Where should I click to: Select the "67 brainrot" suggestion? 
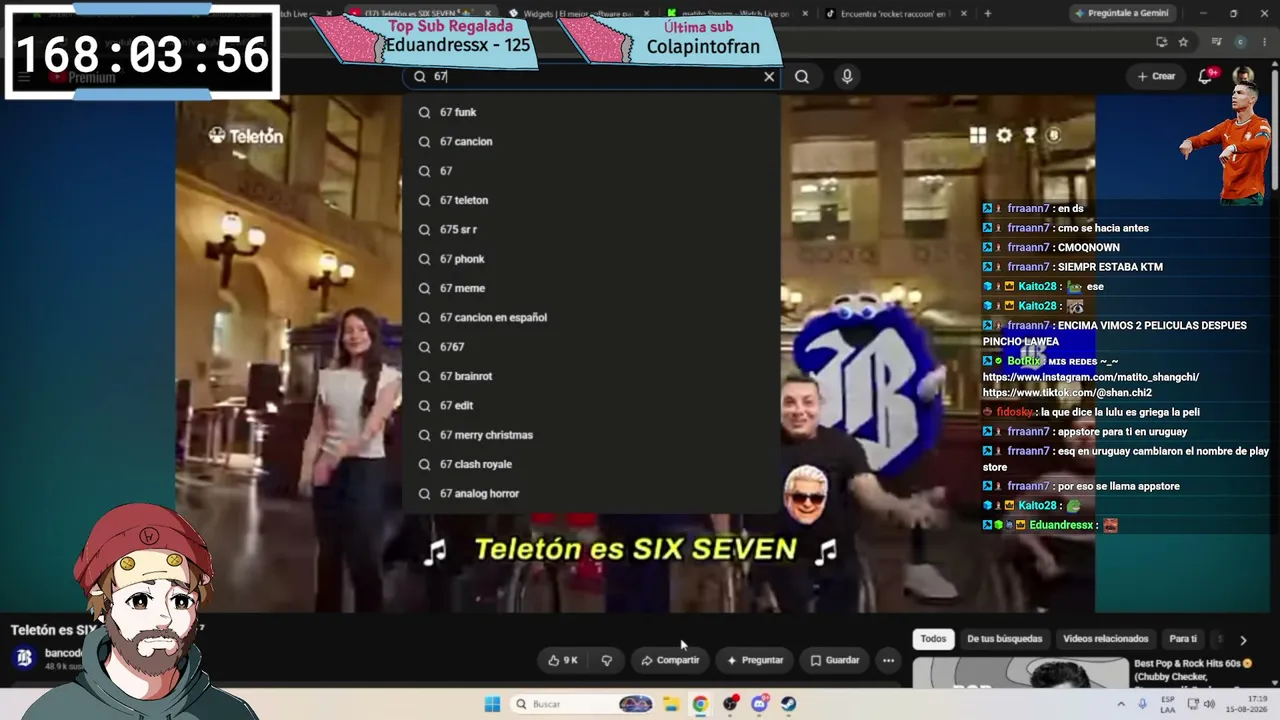590,376
